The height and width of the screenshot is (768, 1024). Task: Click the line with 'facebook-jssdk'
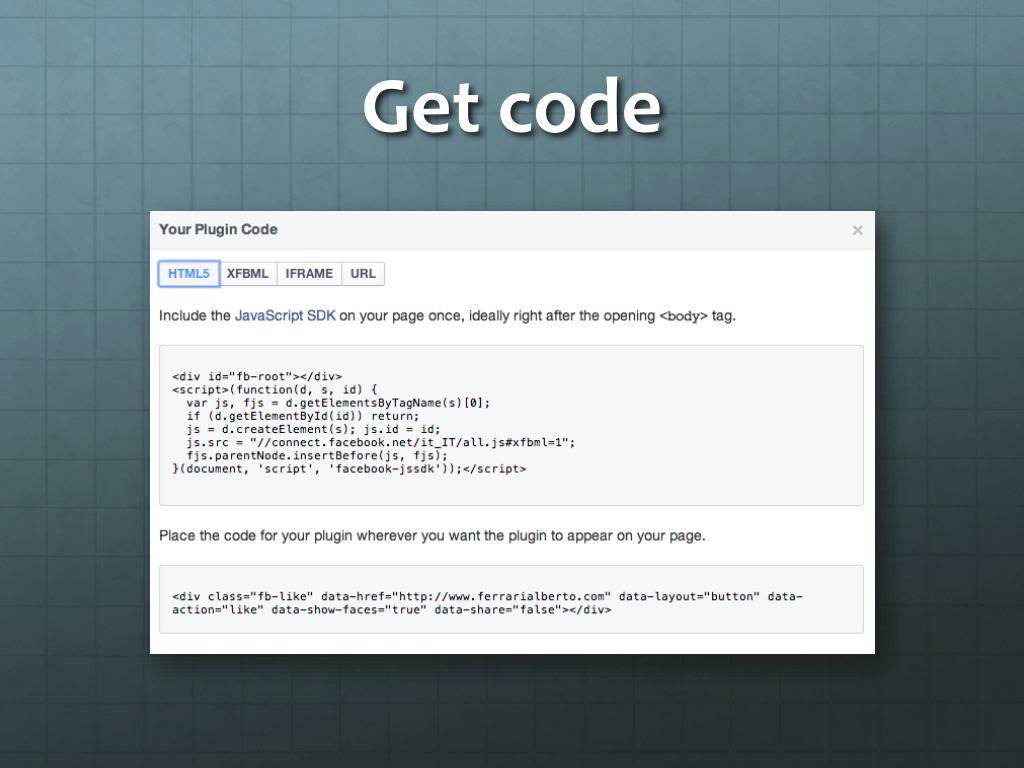click(x=349, y=469)
